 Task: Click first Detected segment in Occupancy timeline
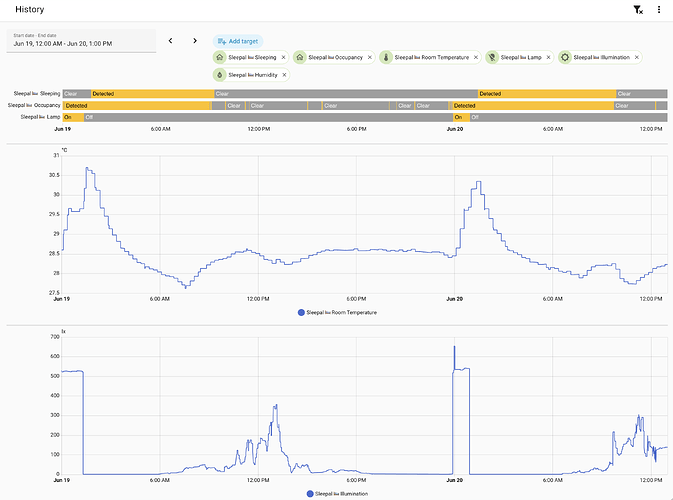pos(137,106)
